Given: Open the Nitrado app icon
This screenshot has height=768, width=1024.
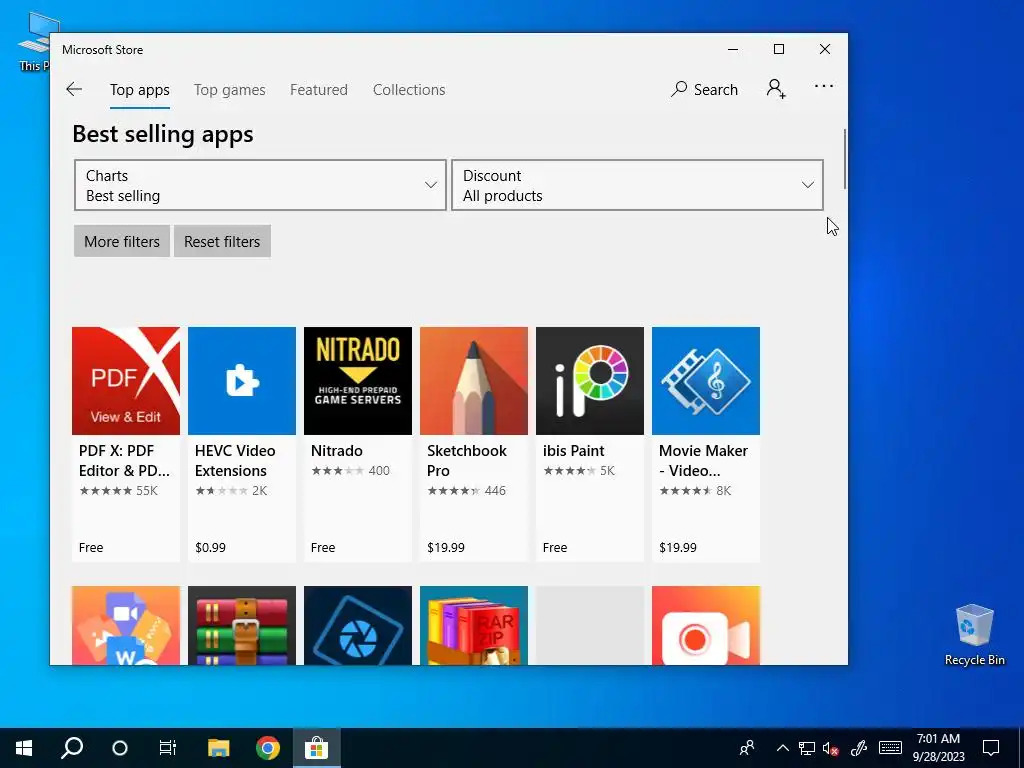Looking at the screenshot, I should point(358,381).
